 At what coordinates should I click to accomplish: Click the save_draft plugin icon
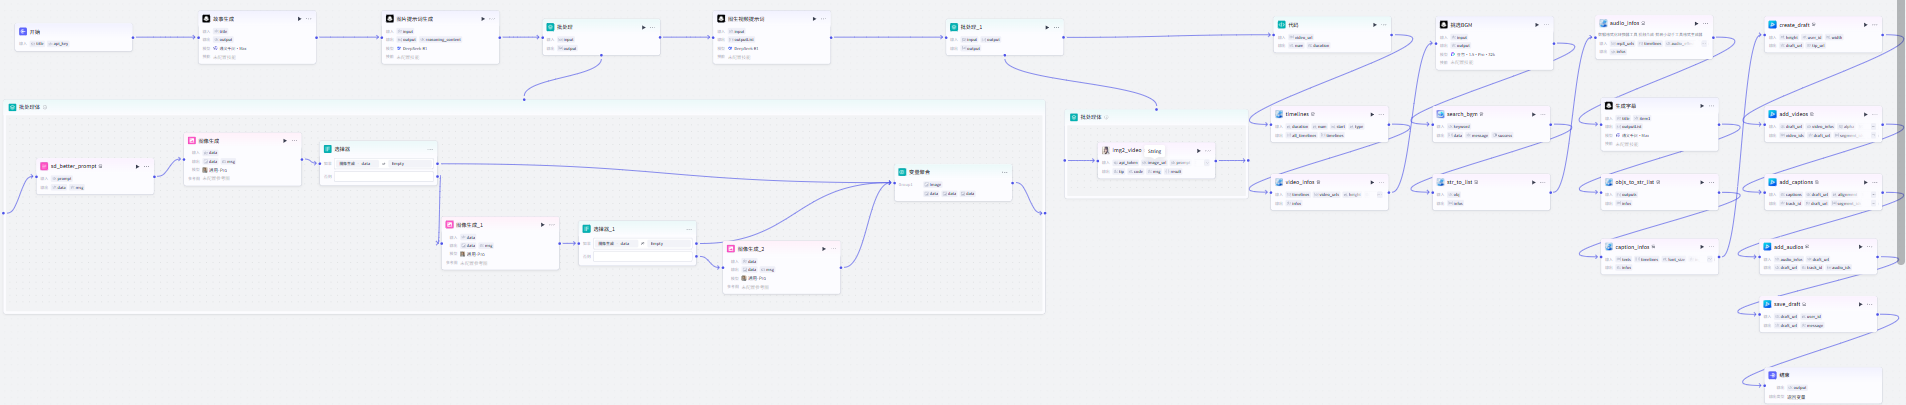pyautogui.click(x=1768, y=304)
